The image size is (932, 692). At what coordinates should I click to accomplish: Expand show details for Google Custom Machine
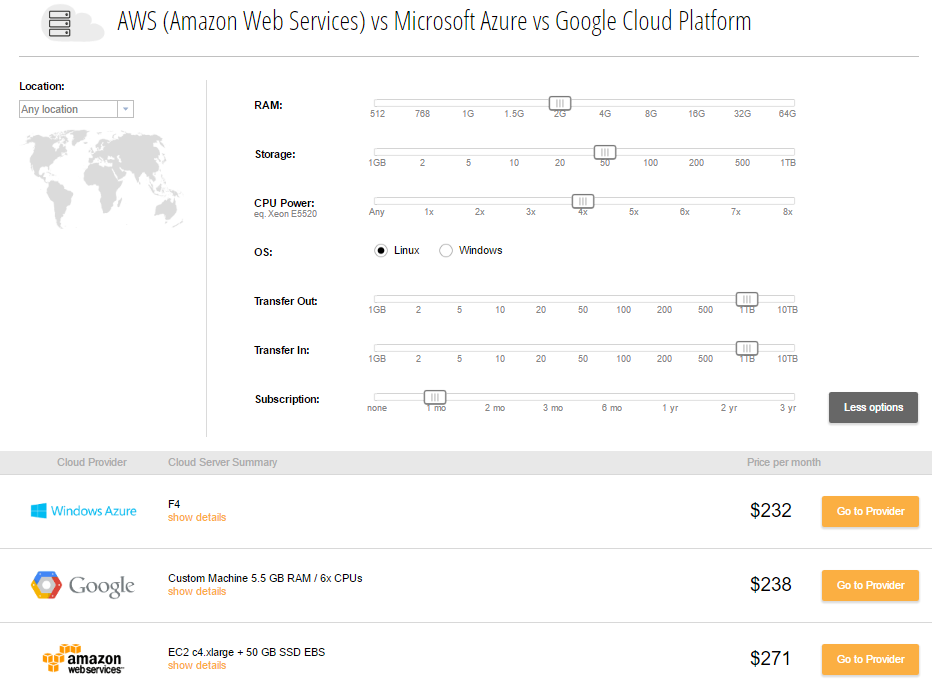pyautogui.click(x=197, y=592)
